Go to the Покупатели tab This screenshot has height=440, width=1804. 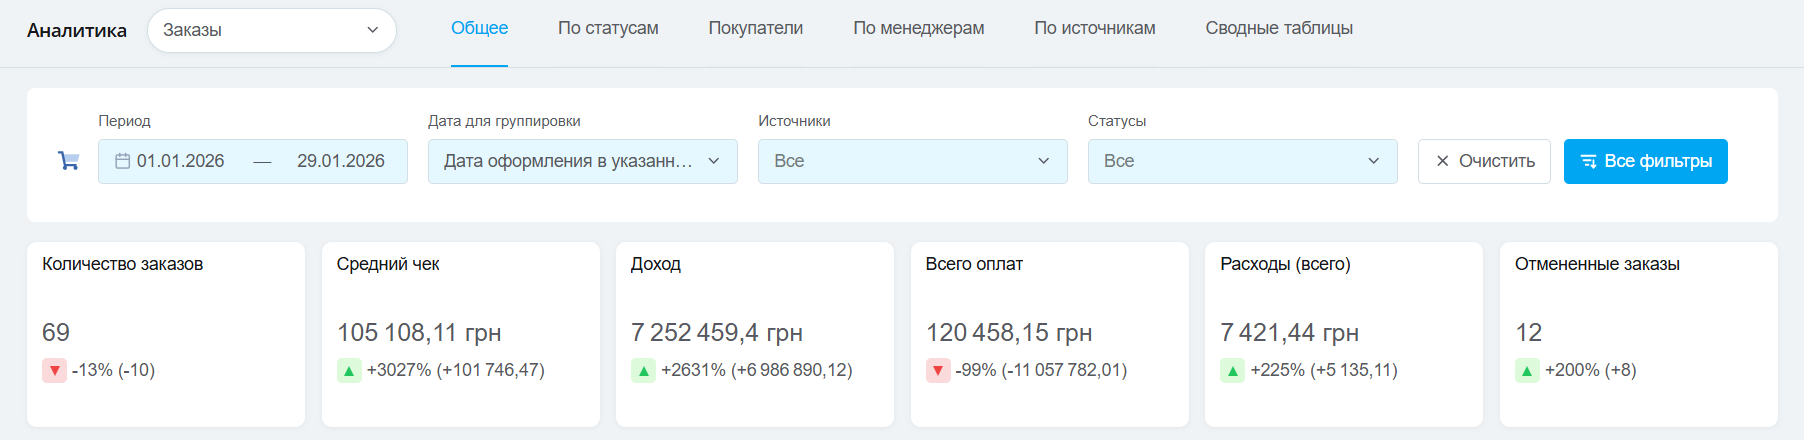pos(755,28)
